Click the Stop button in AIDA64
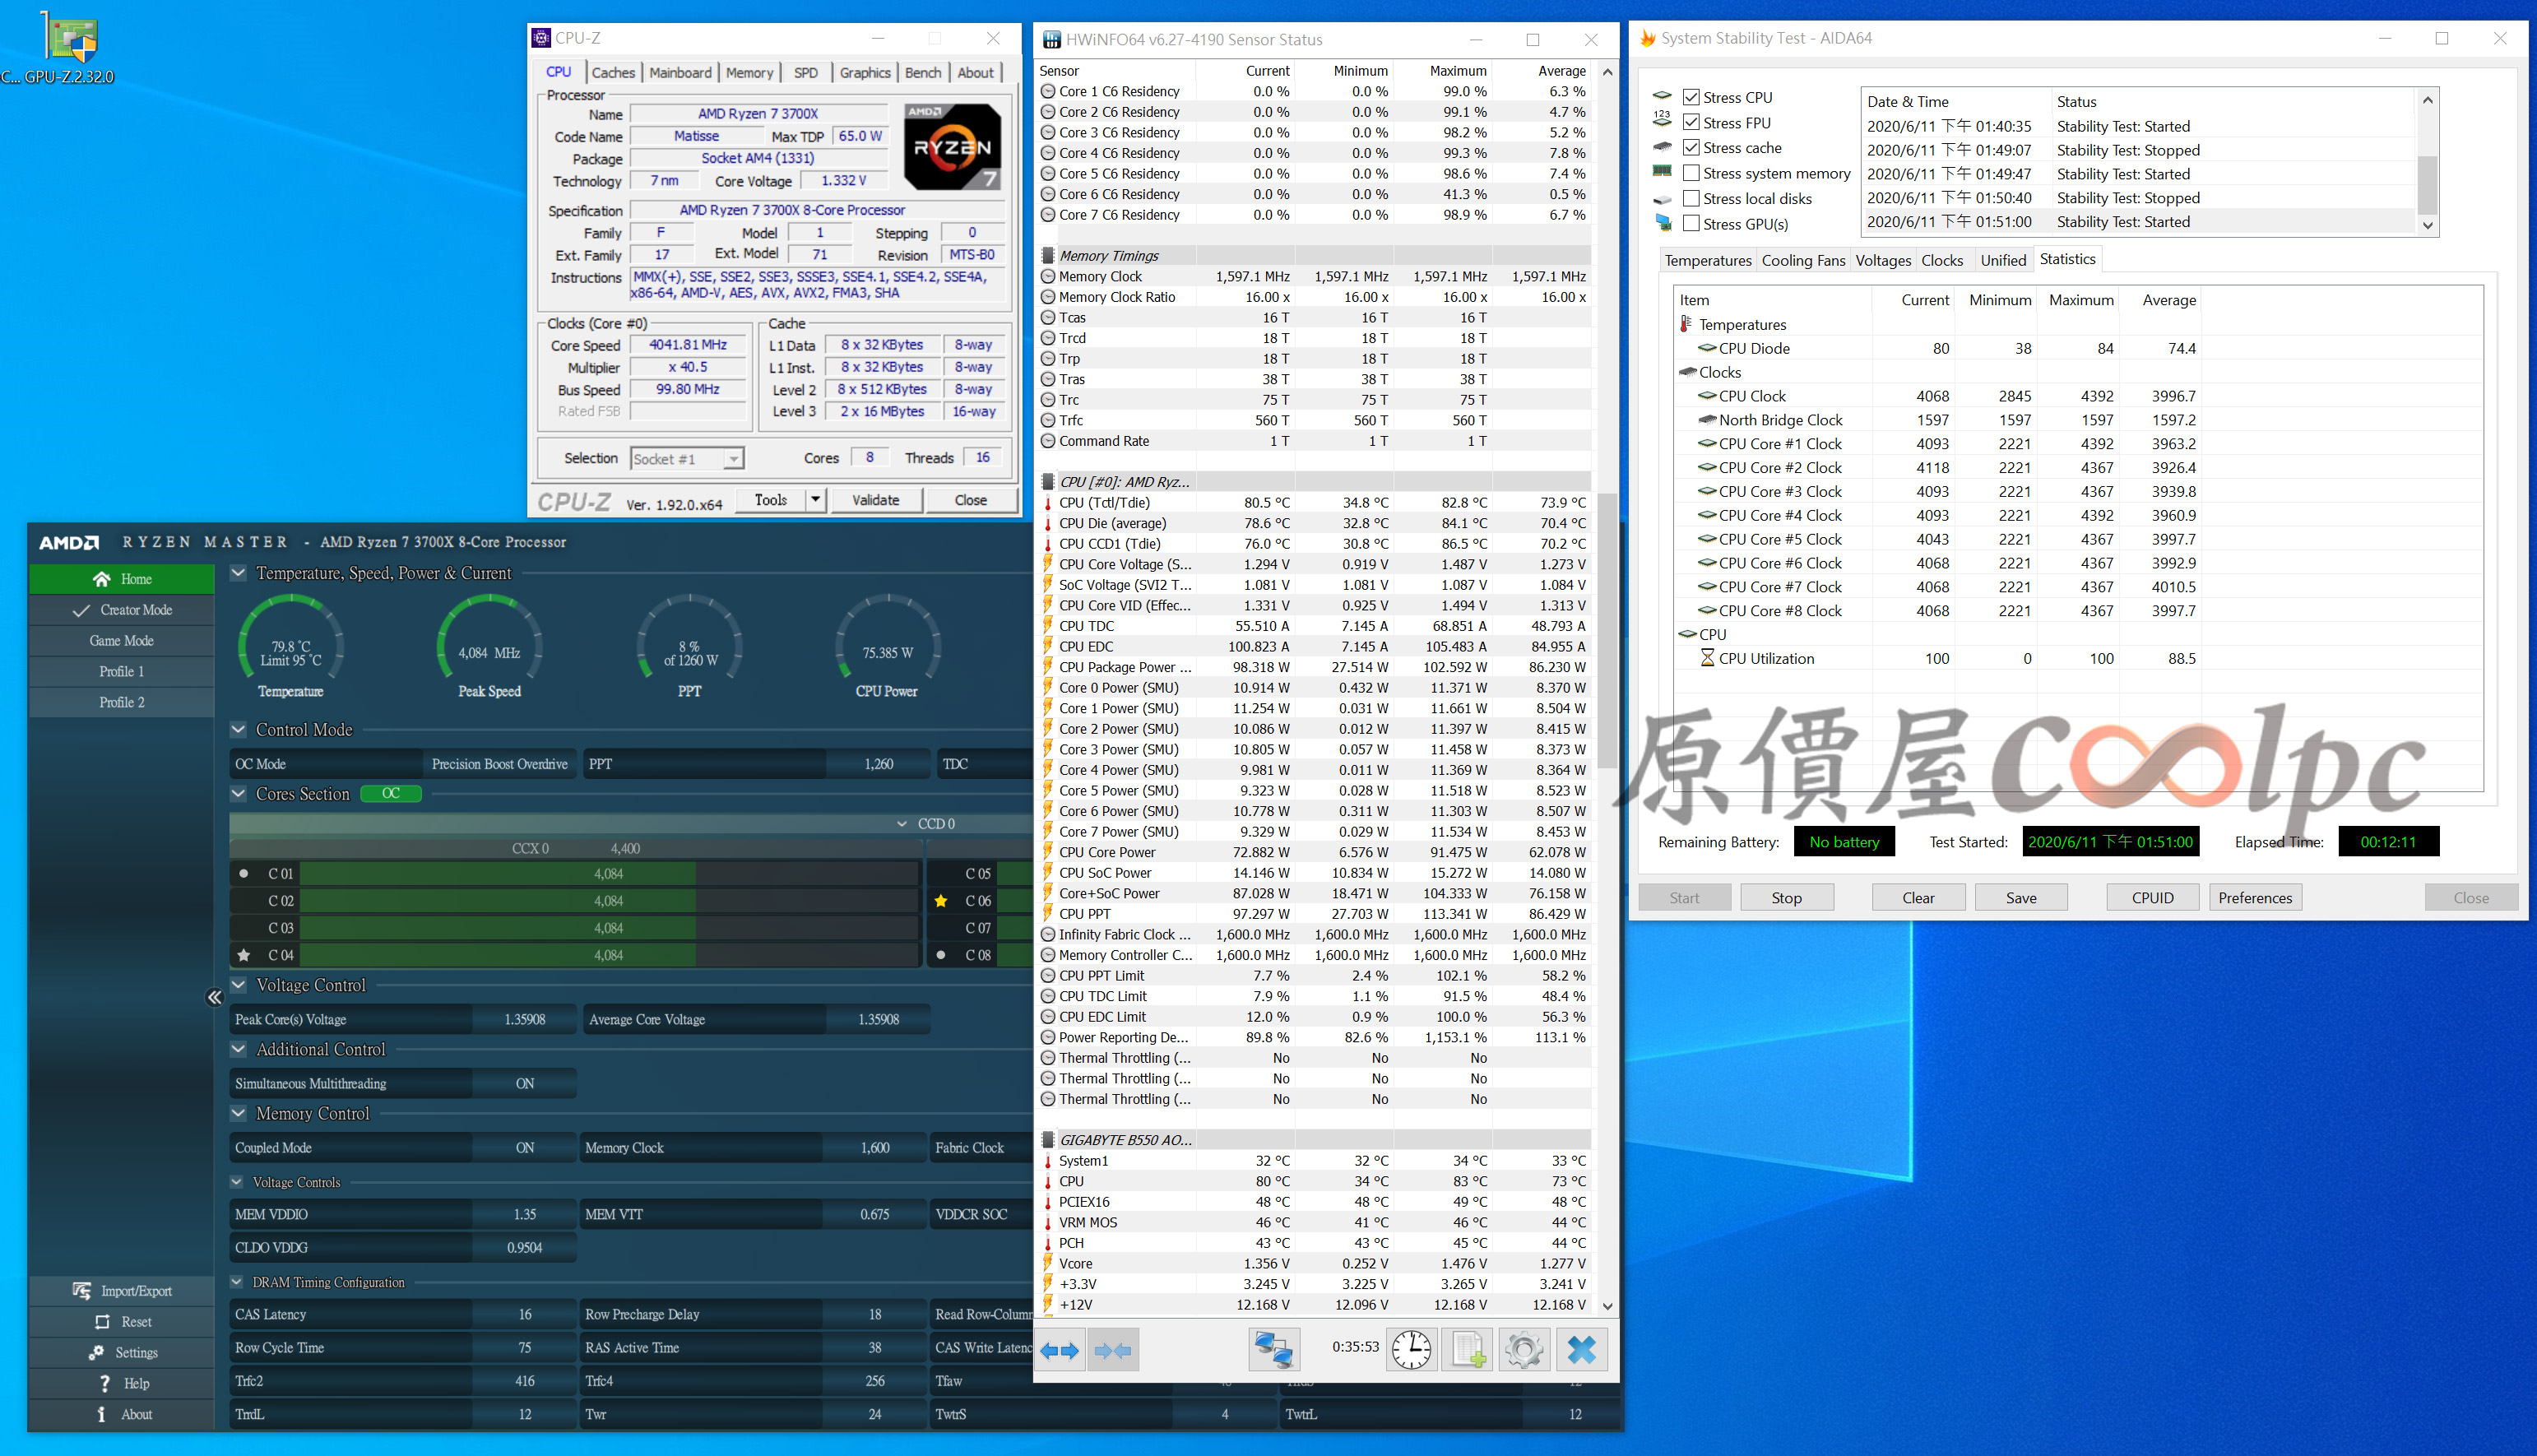 click(1786, 898)
